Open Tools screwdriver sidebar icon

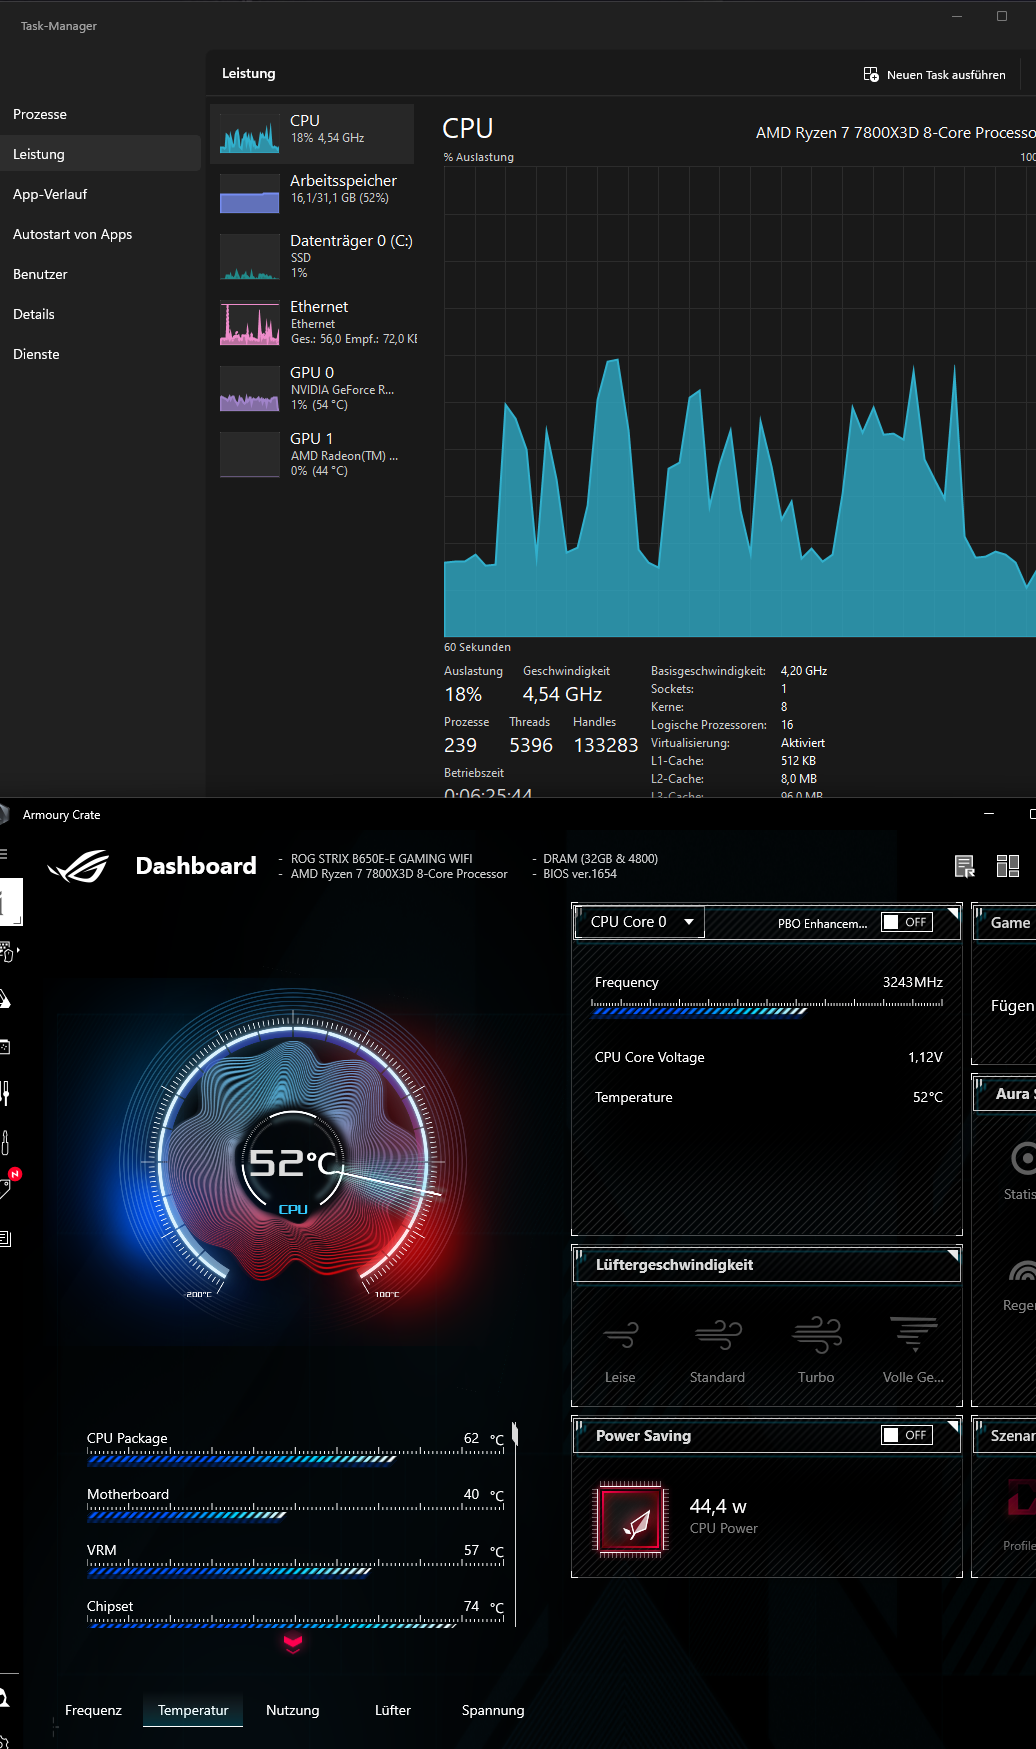click(x=5, y=1142)
